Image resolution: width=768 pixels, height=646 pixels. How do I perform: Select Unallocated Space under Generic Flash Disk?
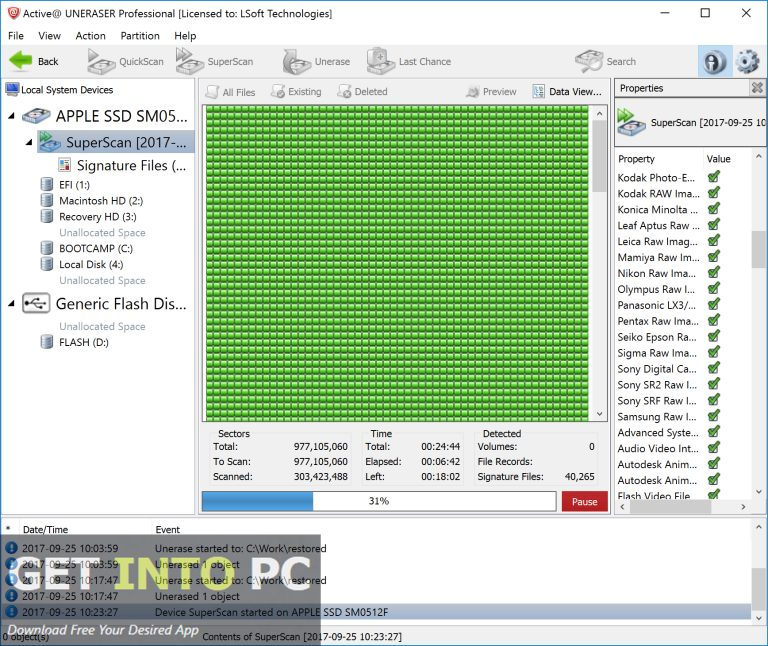point(102,326)
